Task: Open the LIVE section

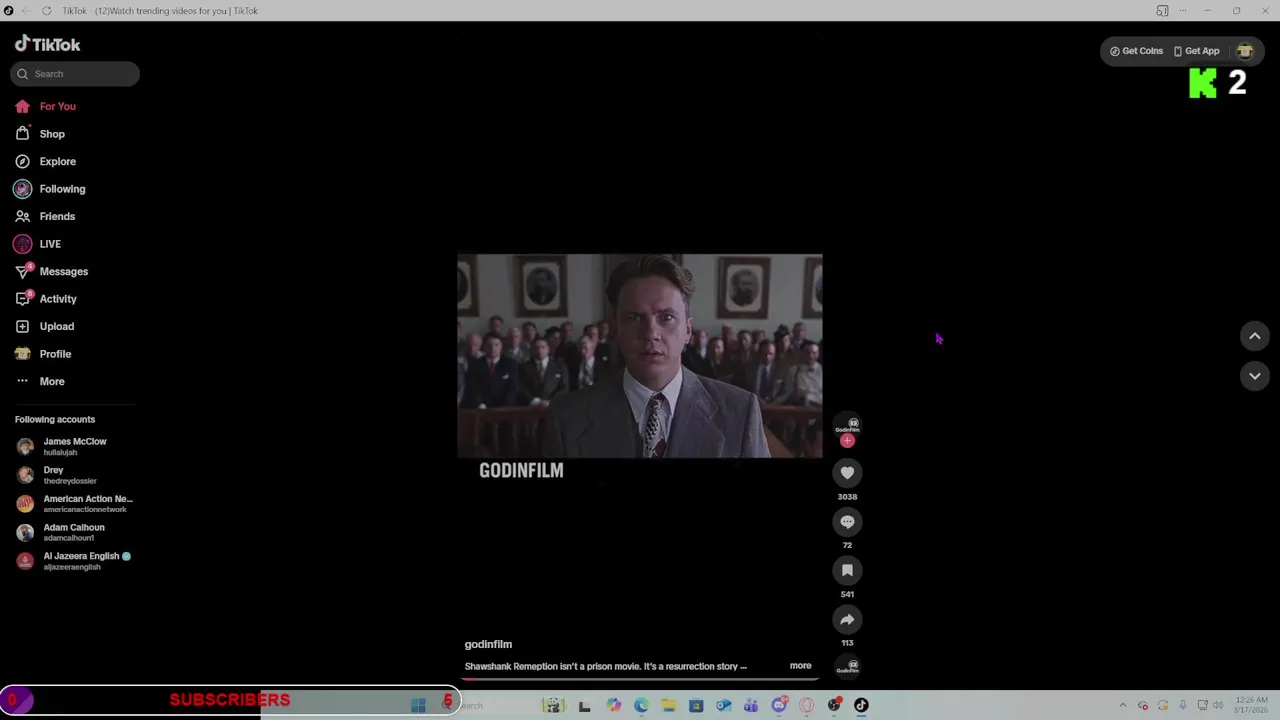Action: (x=38, y=244)
